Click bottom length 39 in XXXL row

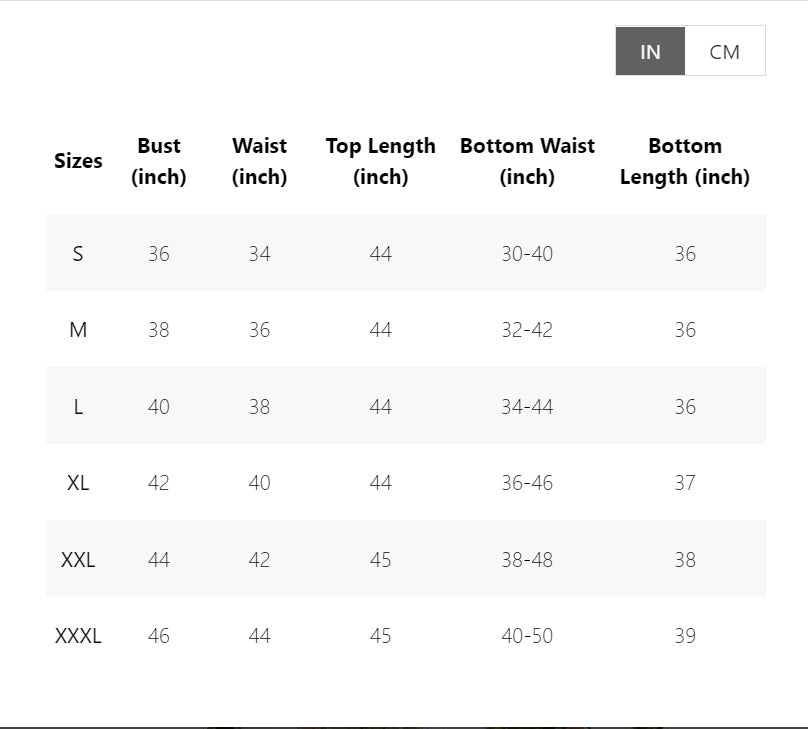click(685, 636)
